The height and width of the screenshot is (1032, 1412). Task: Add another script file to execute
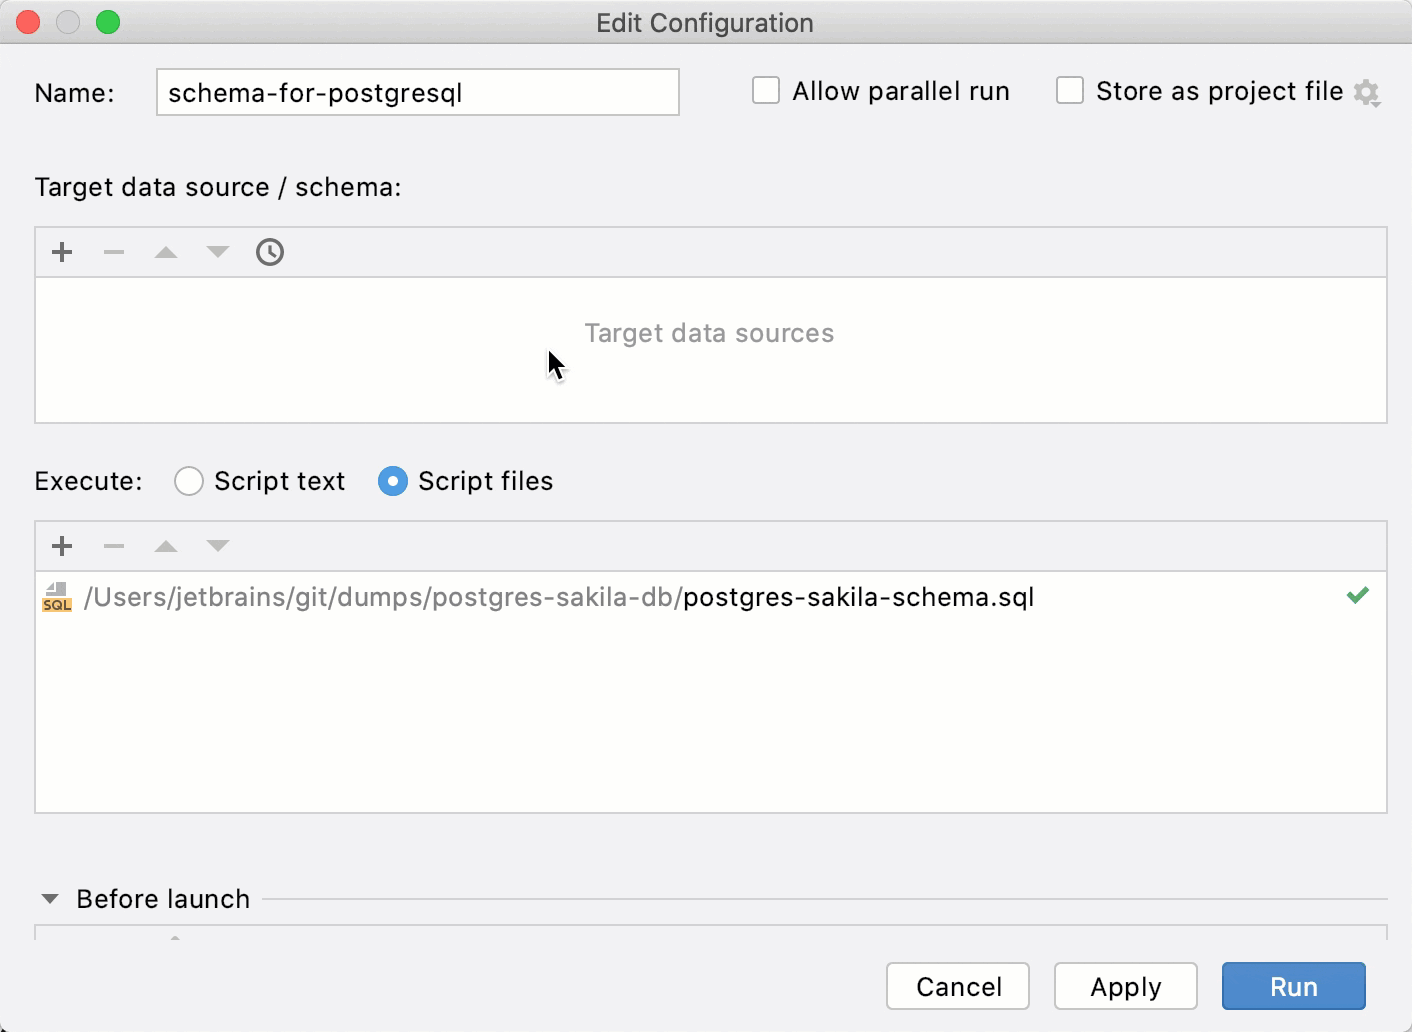61,546
